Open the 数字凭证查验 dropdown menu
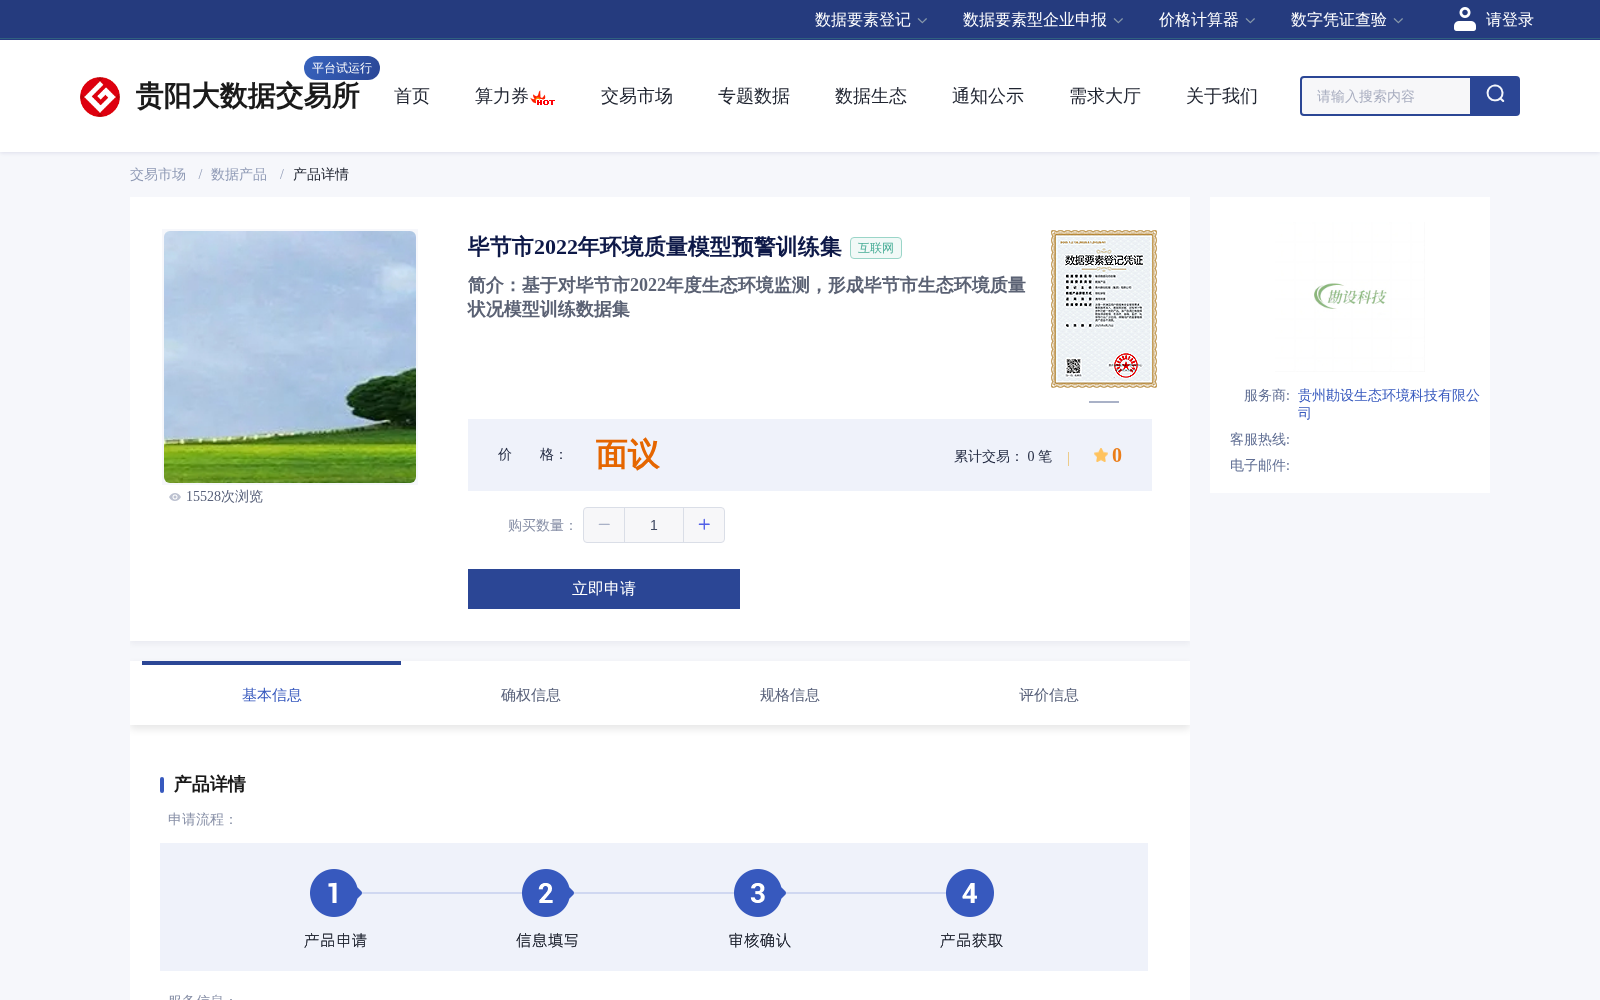Image resolution: width=1600 pixels, height=1000 pixels. click(x=1347, y=20)
